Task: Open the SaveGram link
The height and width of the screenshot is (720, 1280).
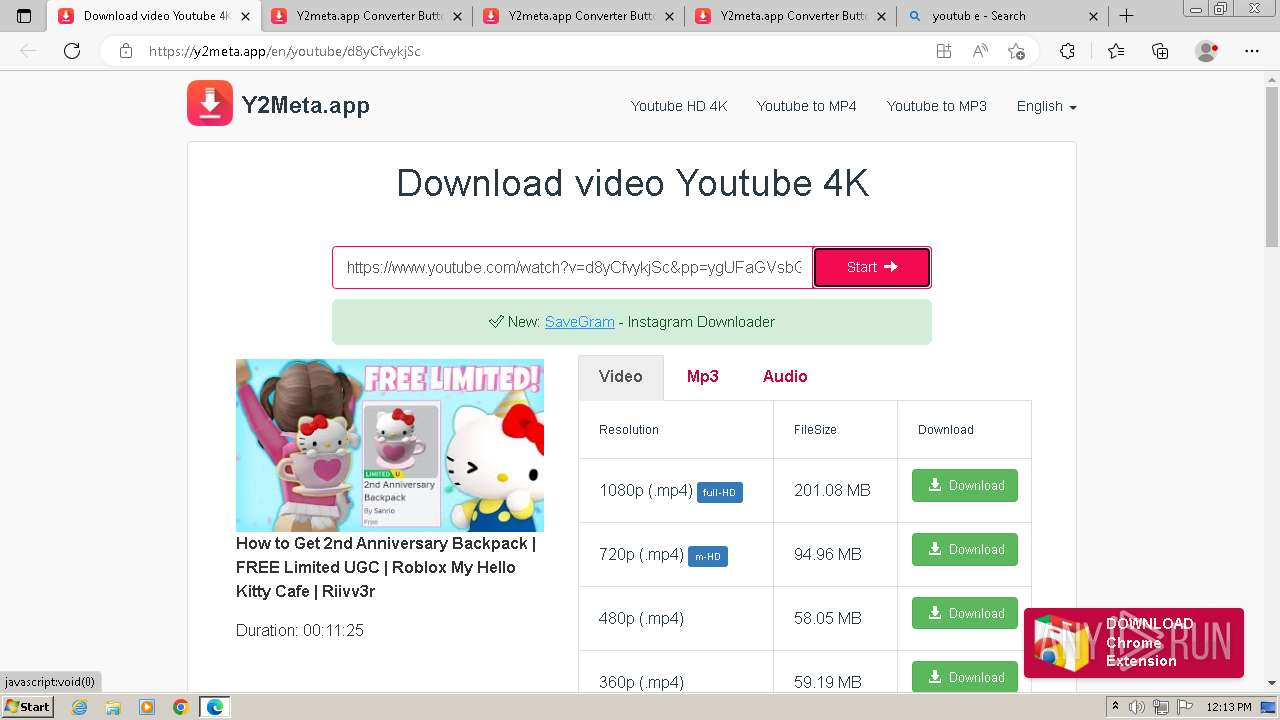Action: pos(579,322)
